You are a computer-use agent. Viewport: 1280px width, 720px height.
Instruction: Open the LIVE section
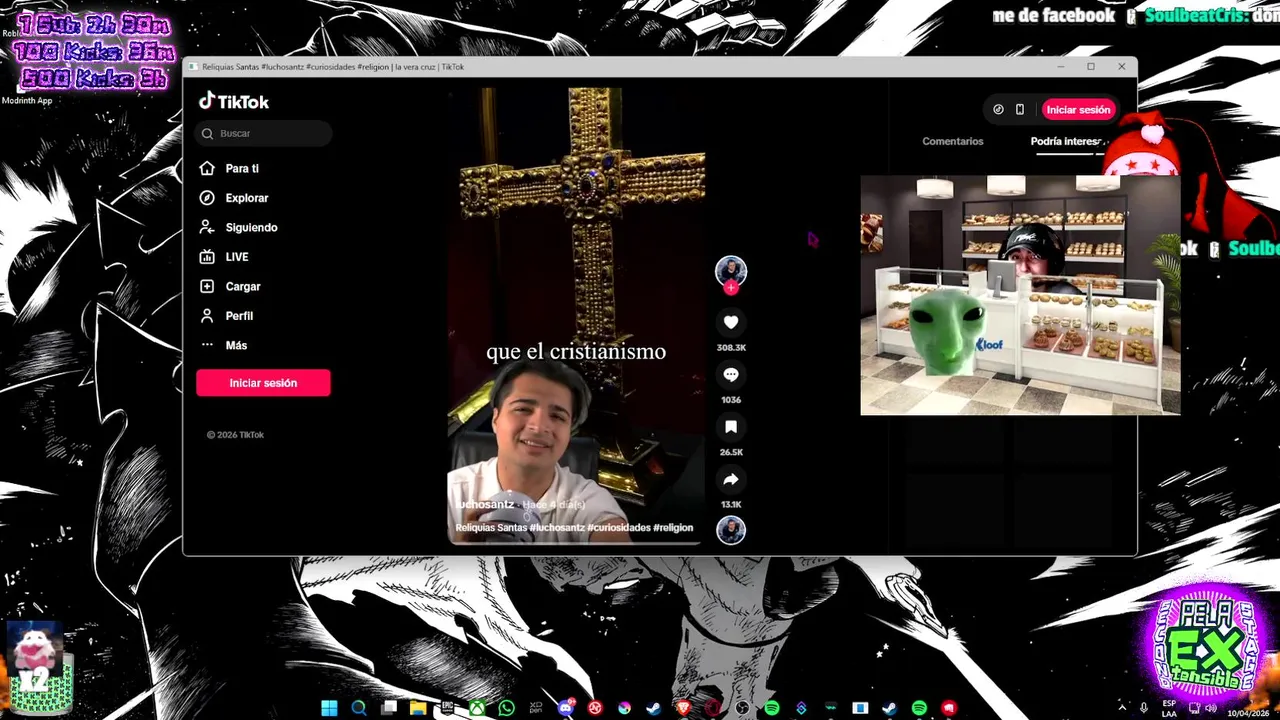click(x=237, y=257)
